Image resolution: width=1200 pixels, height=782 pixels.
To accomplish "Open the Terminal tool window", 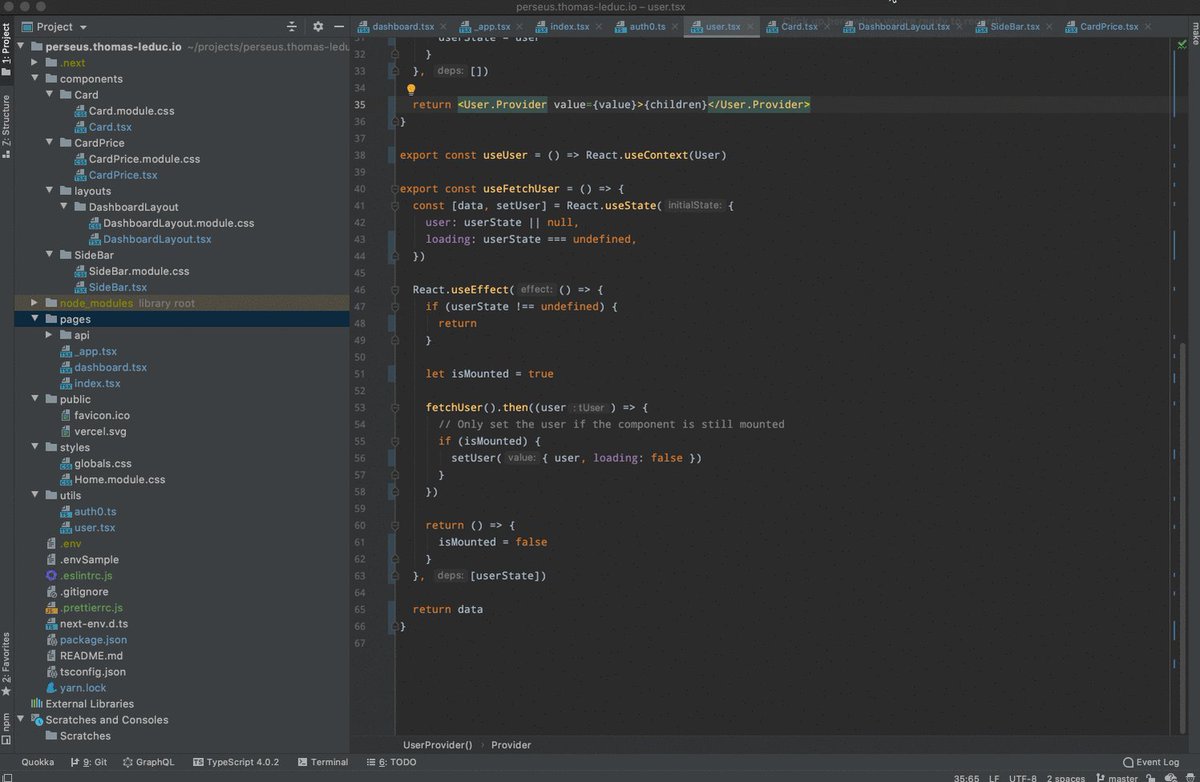I will tap(322, 762).
